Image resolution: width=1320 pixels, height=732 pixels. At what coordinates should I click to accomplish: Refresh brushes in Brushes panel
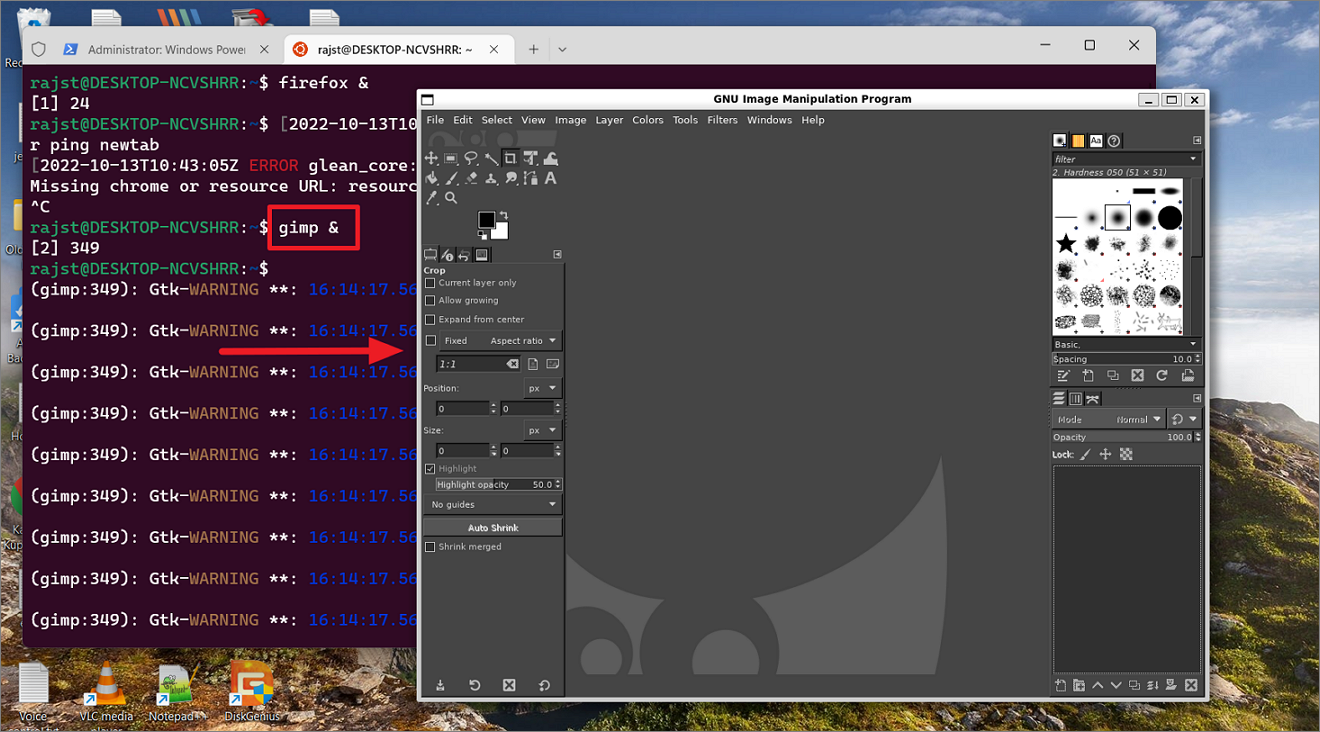1162,376
